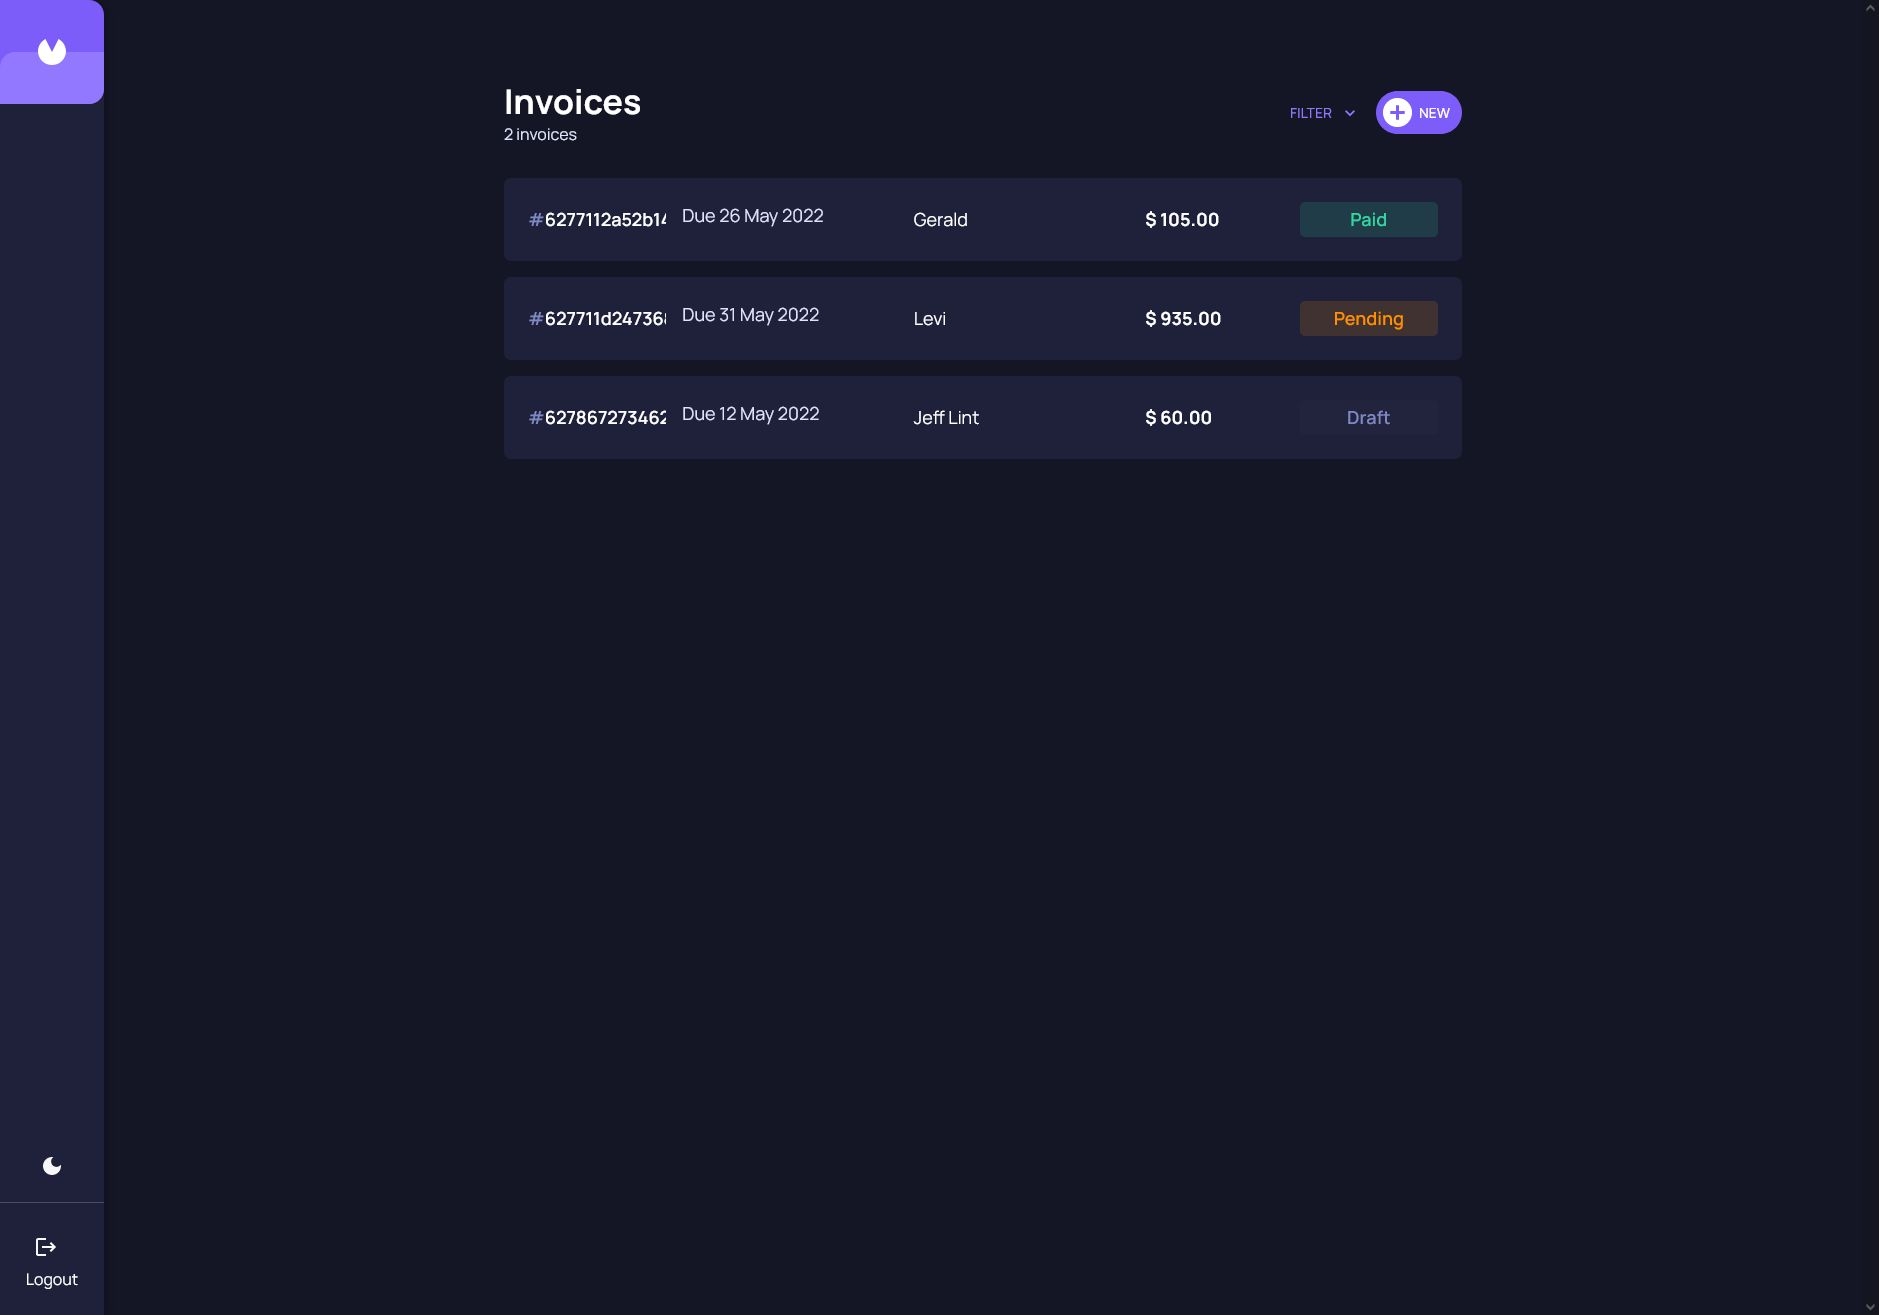Click the Paid status badge

tap(1368, 220)
